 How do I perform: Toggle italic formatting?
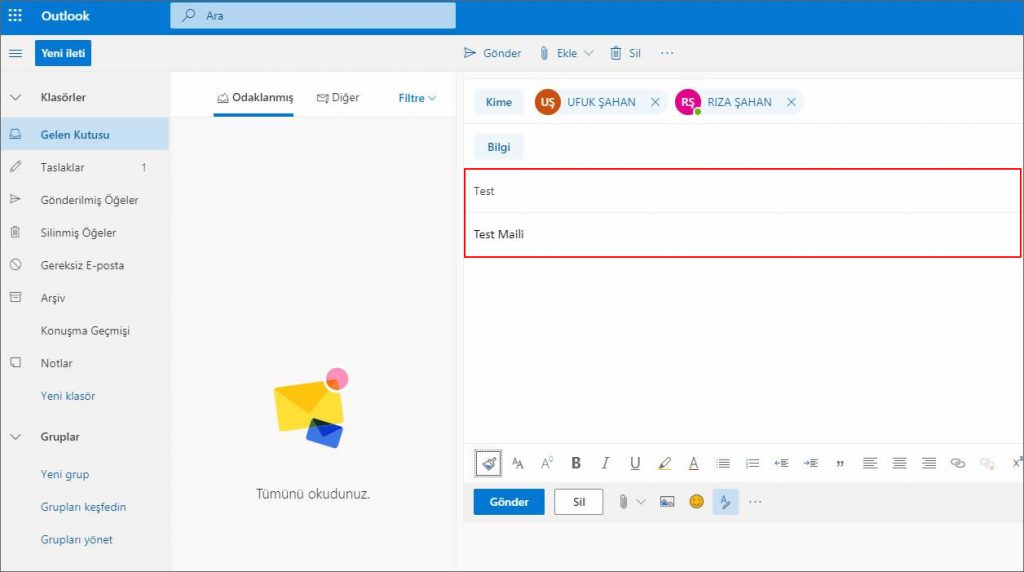(605, 463)
